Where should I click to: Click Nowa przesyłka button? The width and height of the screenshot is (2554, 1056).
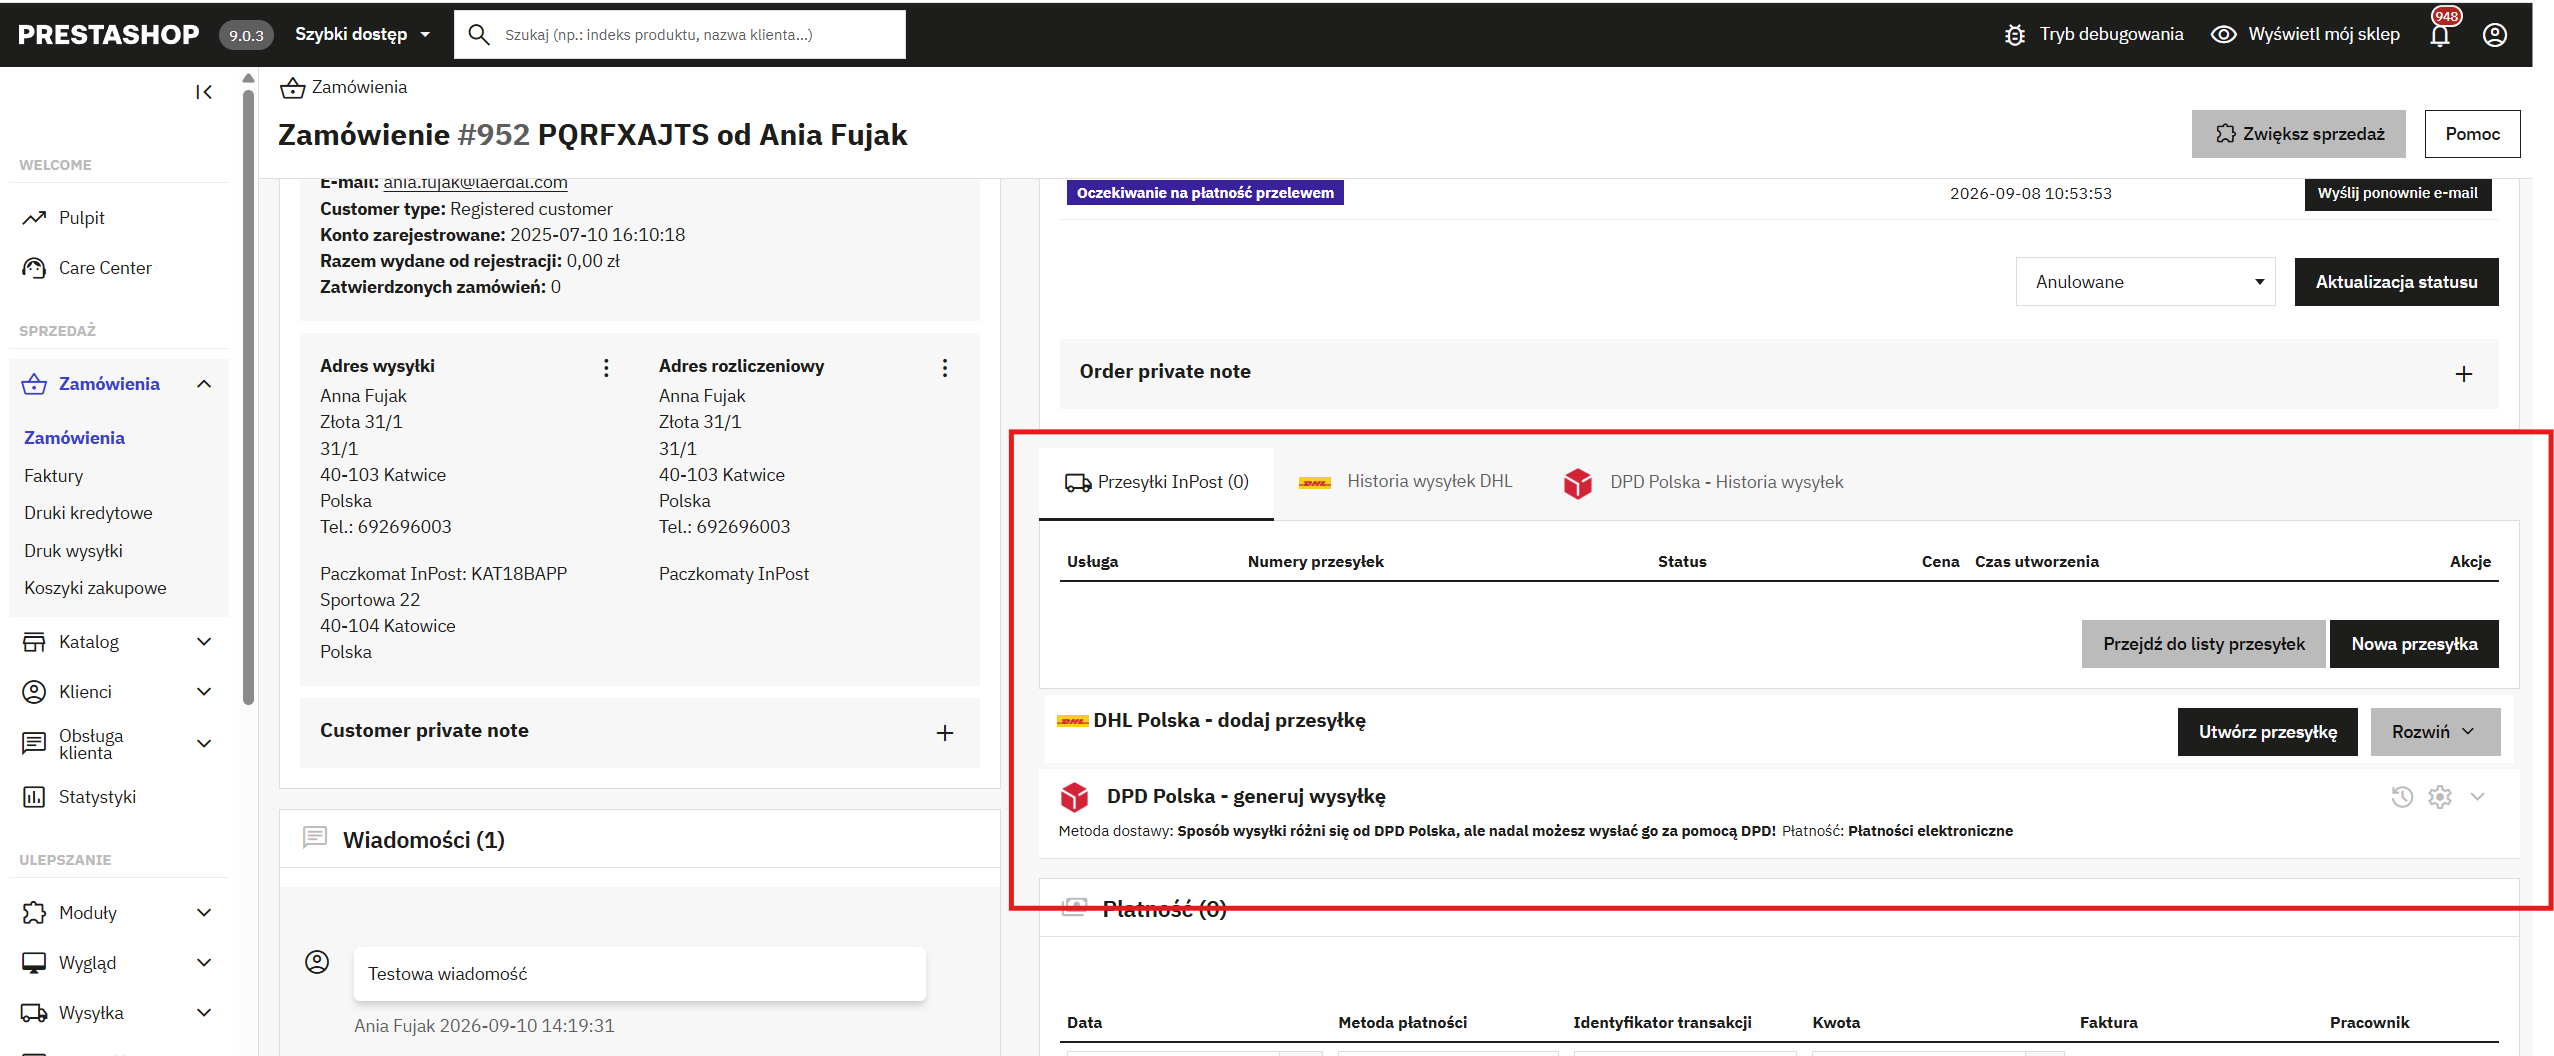click(x=2414, y=644)
